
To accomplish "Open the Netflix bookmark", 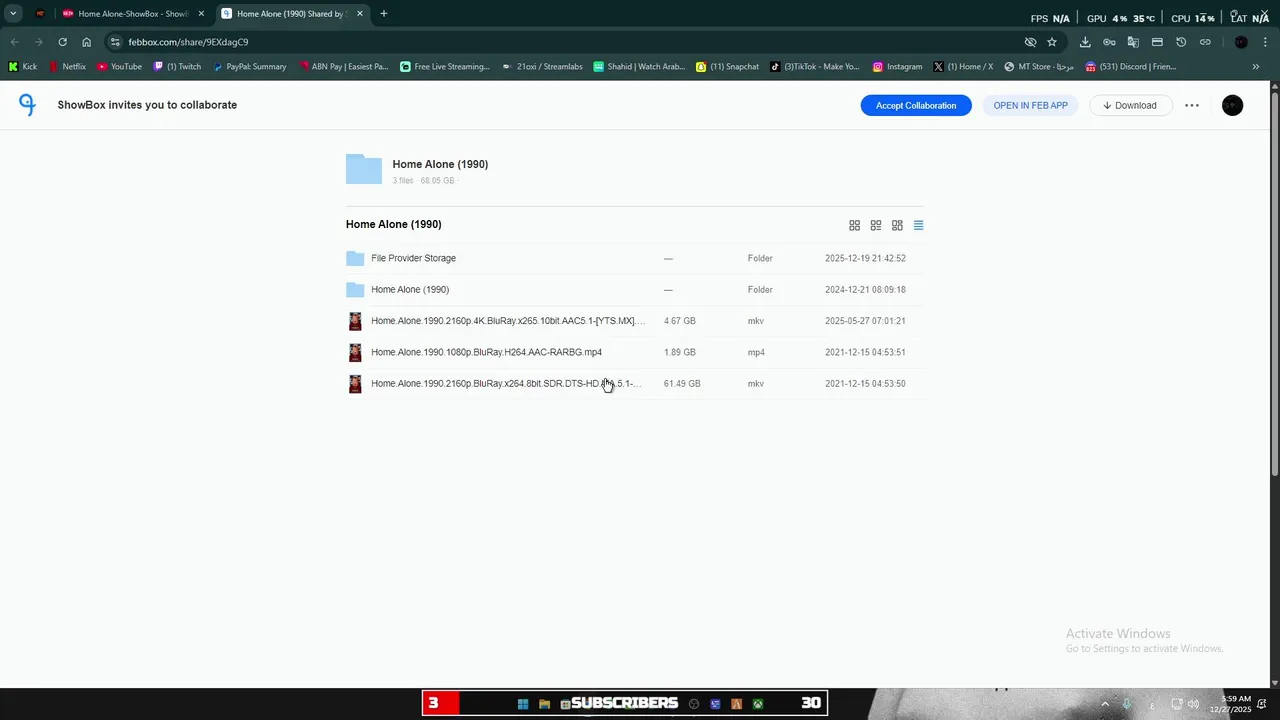I will [x=68, y=67].
